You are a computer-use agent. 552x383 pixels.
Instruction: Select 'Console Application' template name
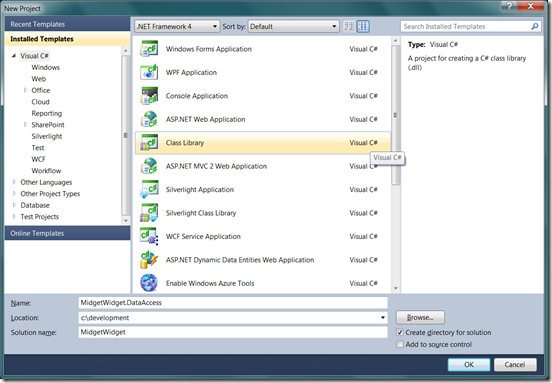(197, 96)
